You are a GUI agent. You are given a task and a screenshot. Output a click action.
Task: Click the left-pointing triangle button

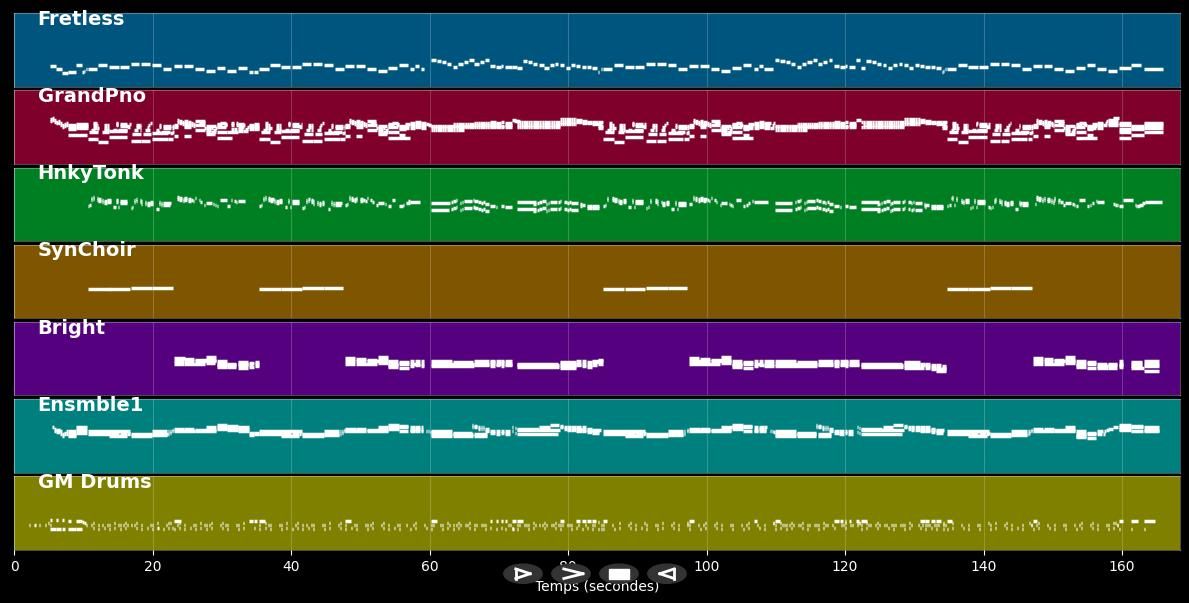pyautogui.click(x=666, y=574)
